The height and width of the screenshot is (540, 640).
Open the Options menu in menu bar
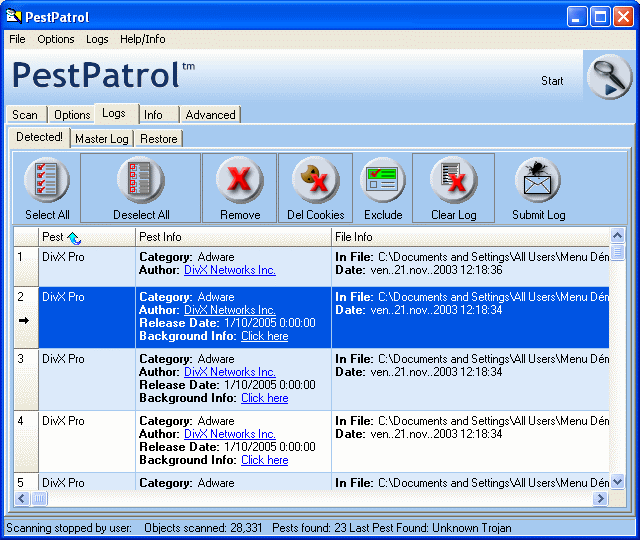point(56,39)
